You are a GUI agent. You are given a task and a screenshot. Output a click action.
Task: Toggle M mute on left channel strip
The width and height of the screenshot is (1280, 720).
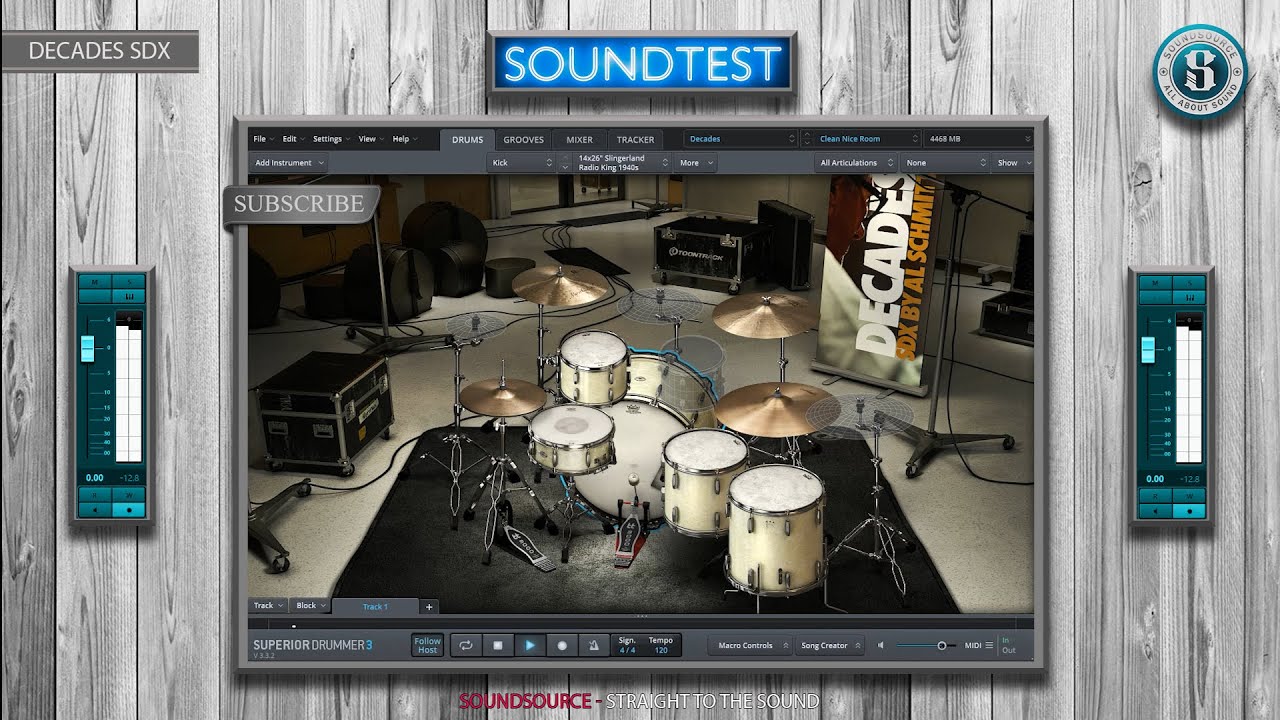pyautogui.click(x=96, y=283)
